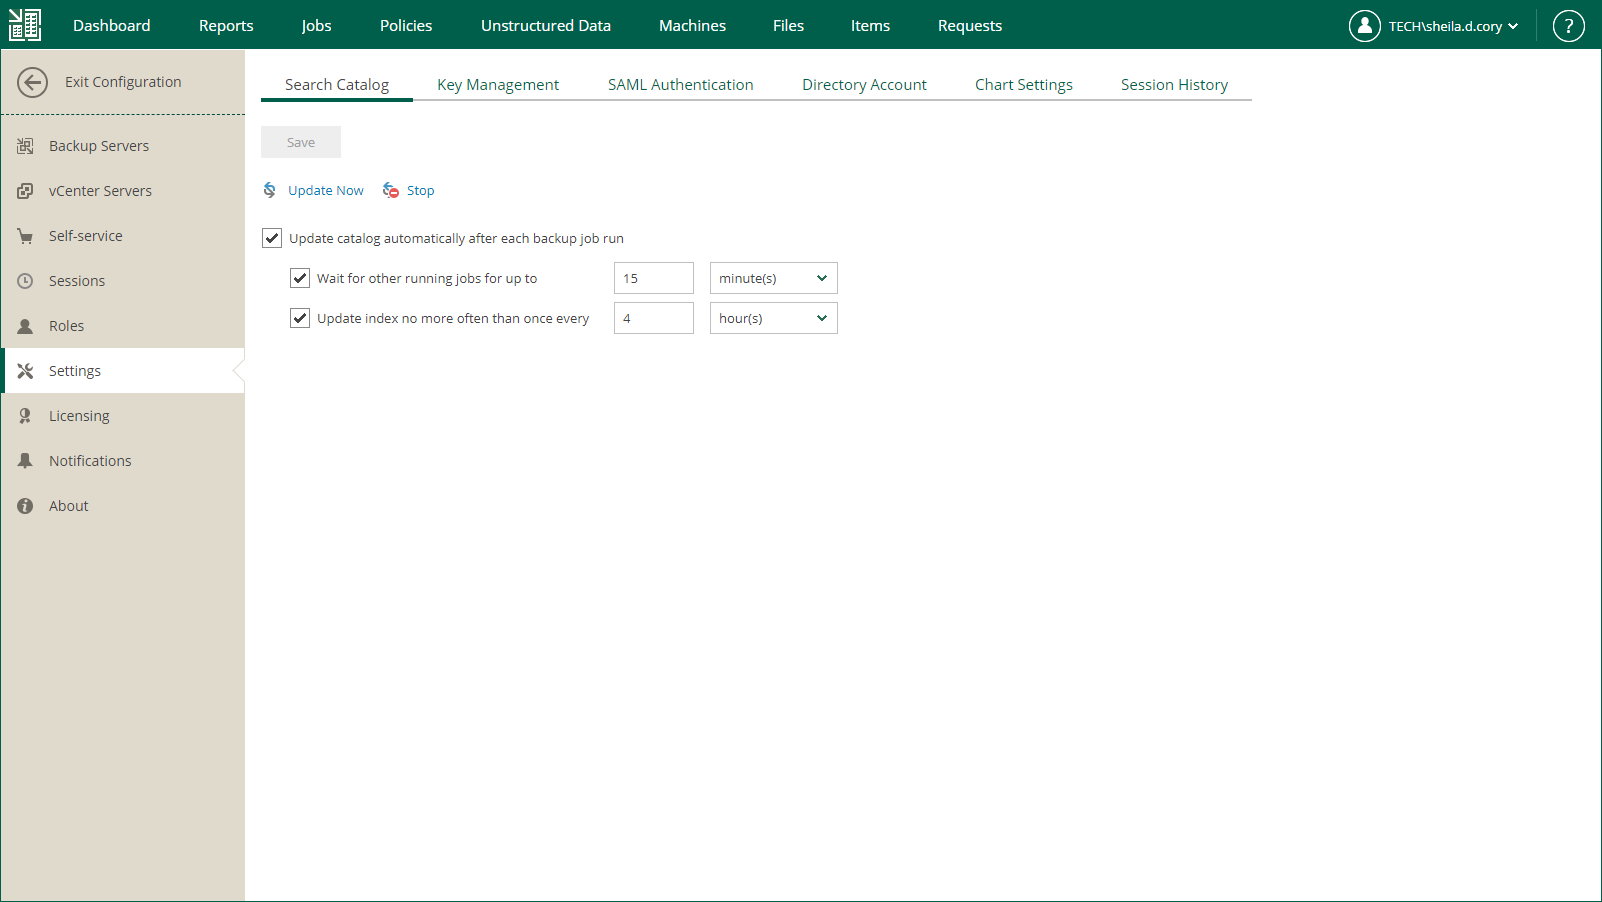The height and width of the screenshot is (902, 1602).
Task: Open the Directory Account tab
Action: coord(864,85)
